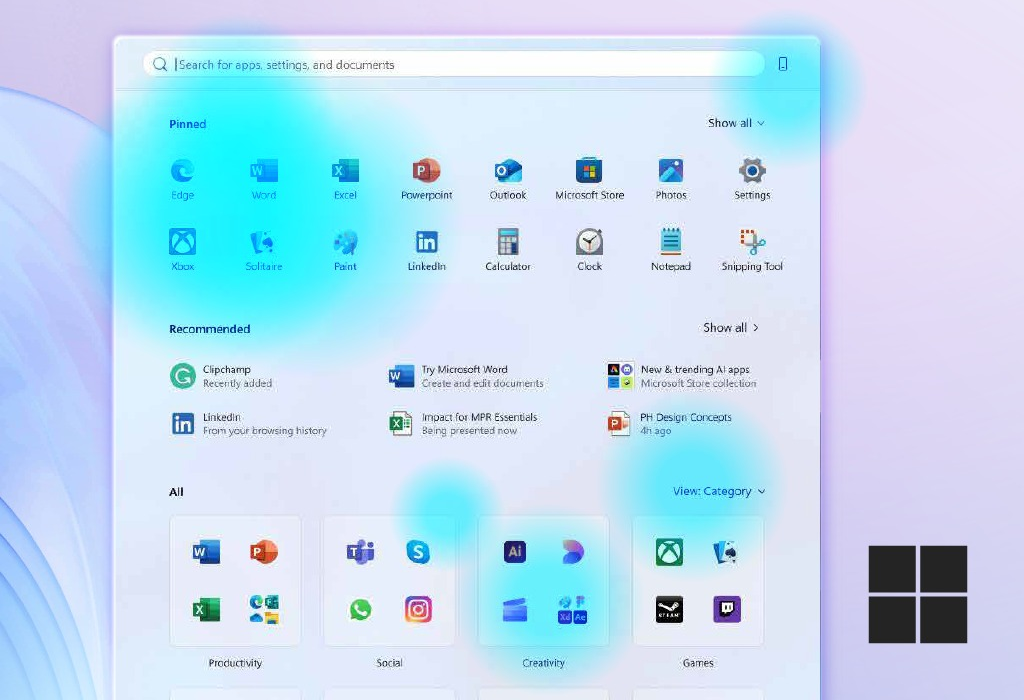Launch the Snipping Tool
Image resolution: width=1024 pixels, height=700 pixels.
751,242
